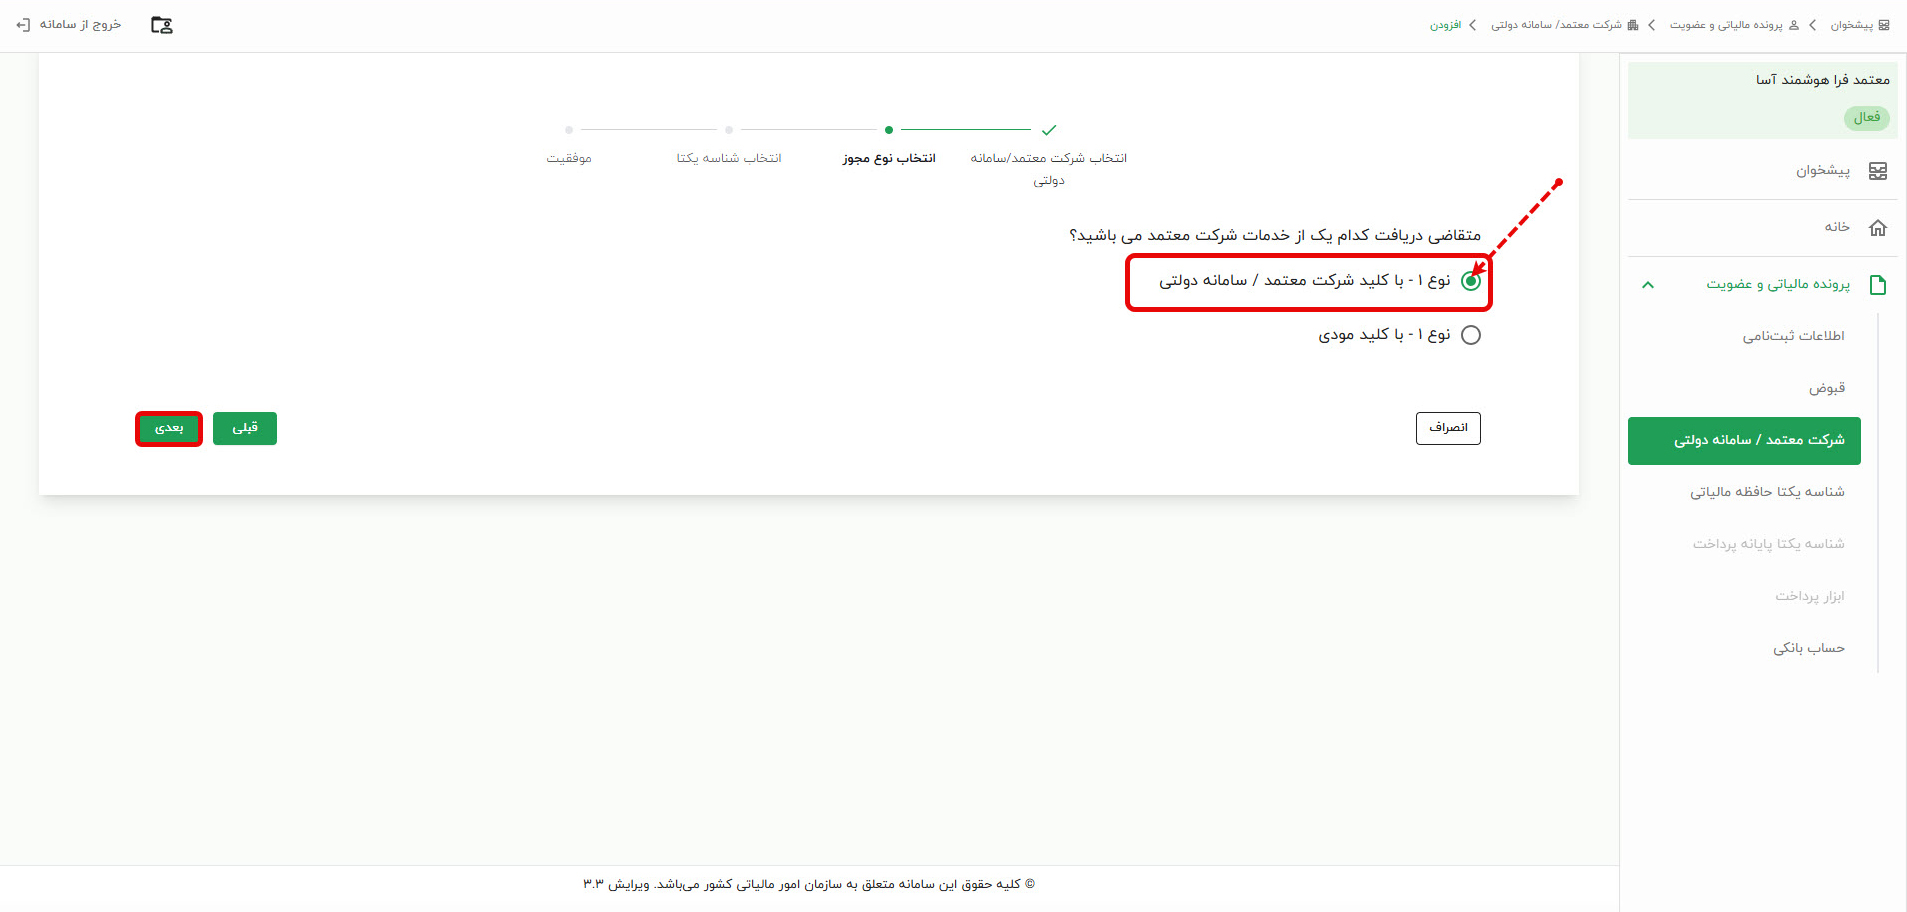Click the sidebar پیشخوان dashboard icon
This screenshot has height=912, width=1907.
click(1878, 171)
